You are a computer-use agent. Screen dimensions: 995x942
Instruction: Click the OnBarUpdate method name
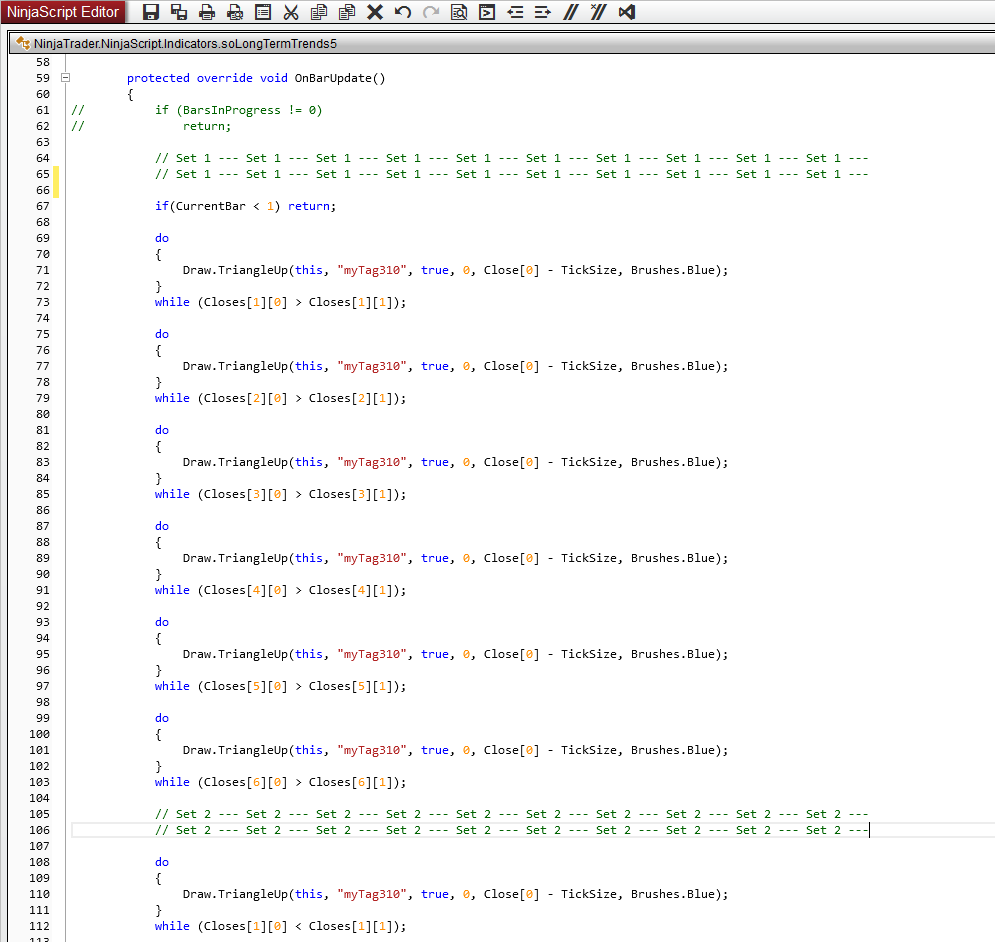[333, 78]
